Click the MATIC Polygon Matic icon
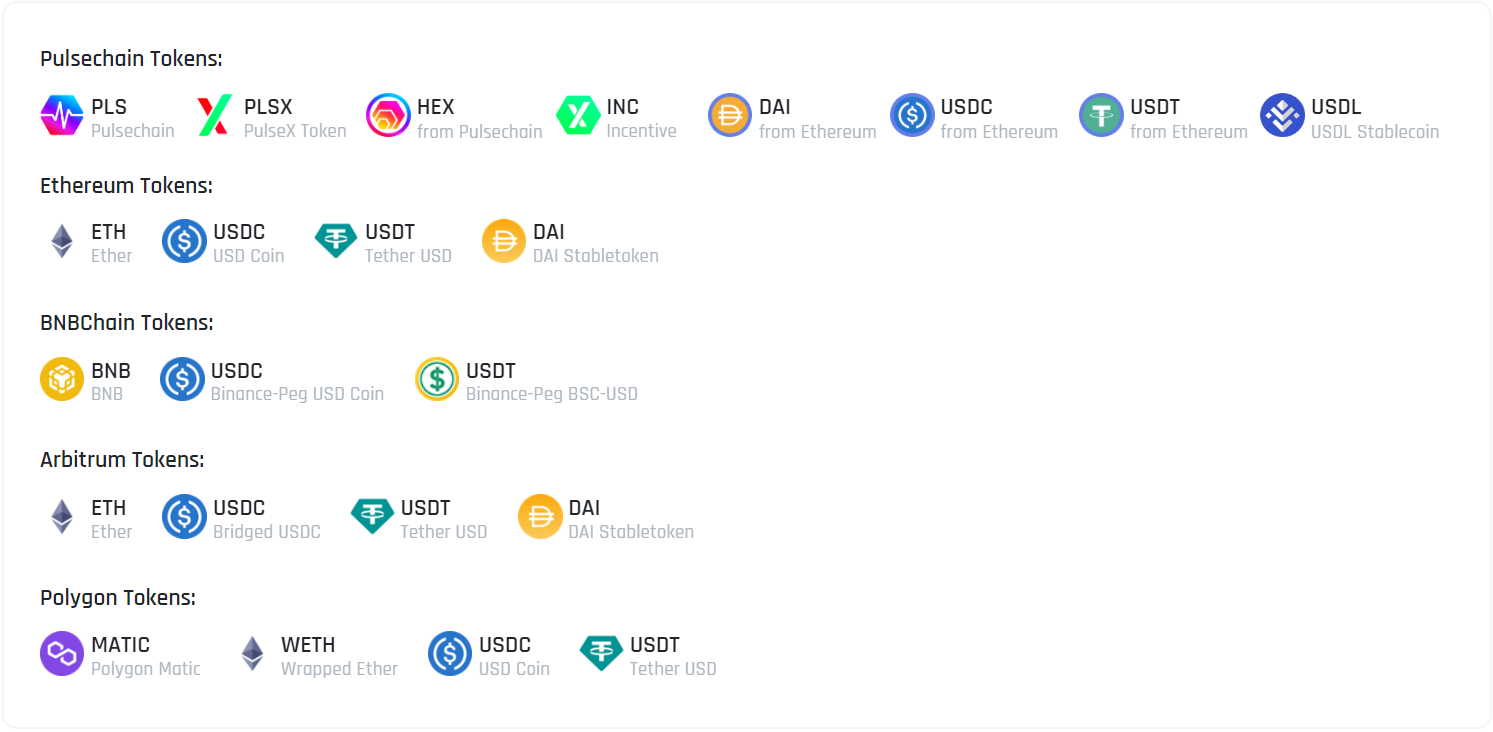This screenshot has height=732, width=1493. pyautogui.click(x=62, y=654)
